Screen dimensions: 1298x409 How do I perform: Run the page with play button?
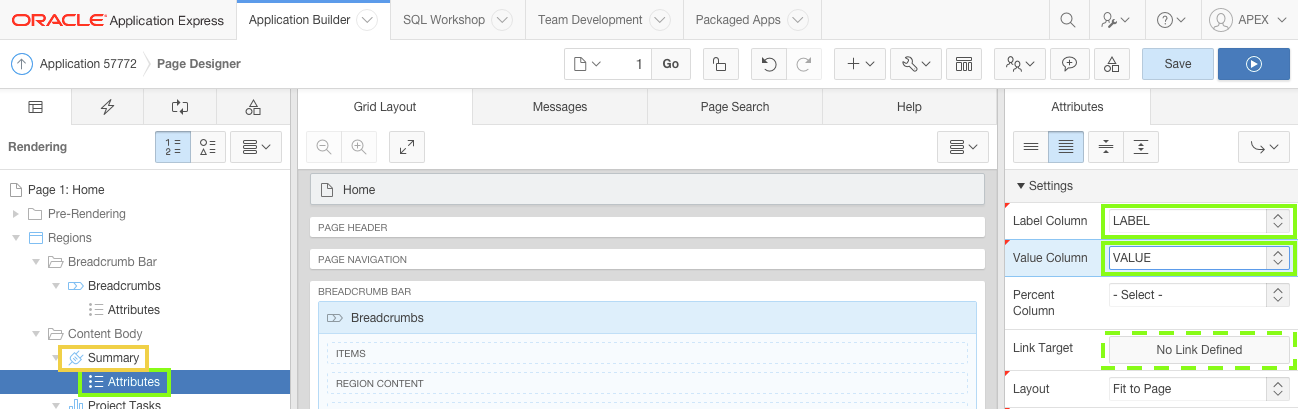pos(1253,64)
